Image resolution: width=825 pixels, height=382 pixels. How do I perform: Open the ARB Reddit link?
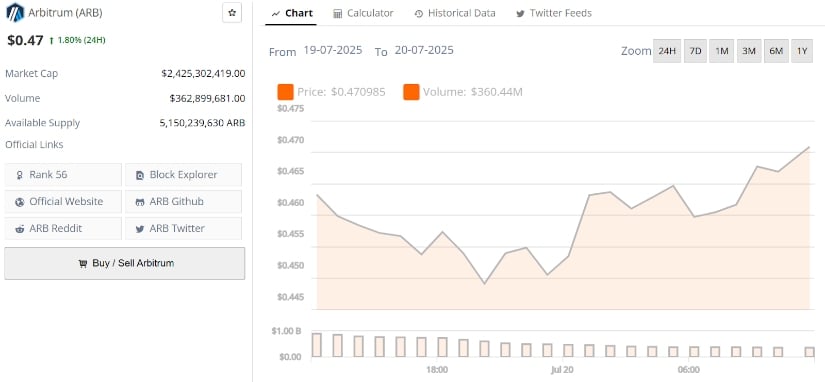63,228
